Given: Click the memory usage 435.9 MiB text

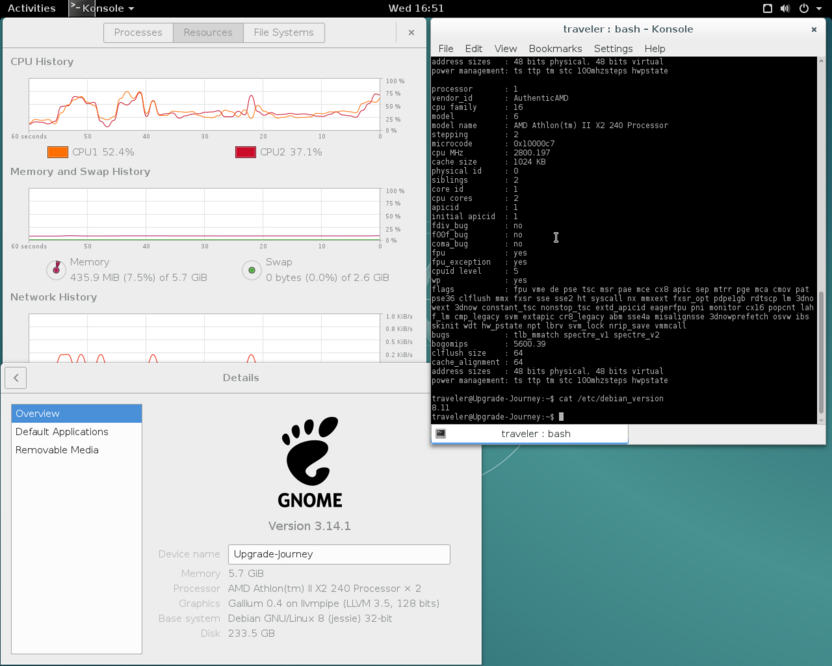Looking at the screenshot, I should coord(138,278).
